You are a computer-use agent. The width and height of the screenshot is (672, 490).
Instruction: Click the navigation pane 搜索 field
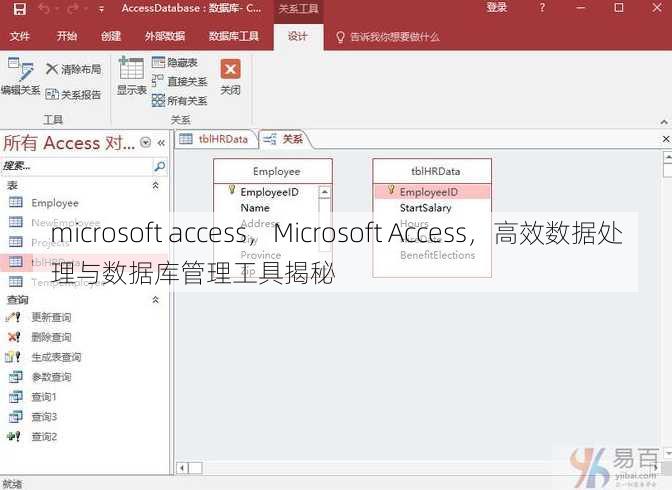(77, 166)
